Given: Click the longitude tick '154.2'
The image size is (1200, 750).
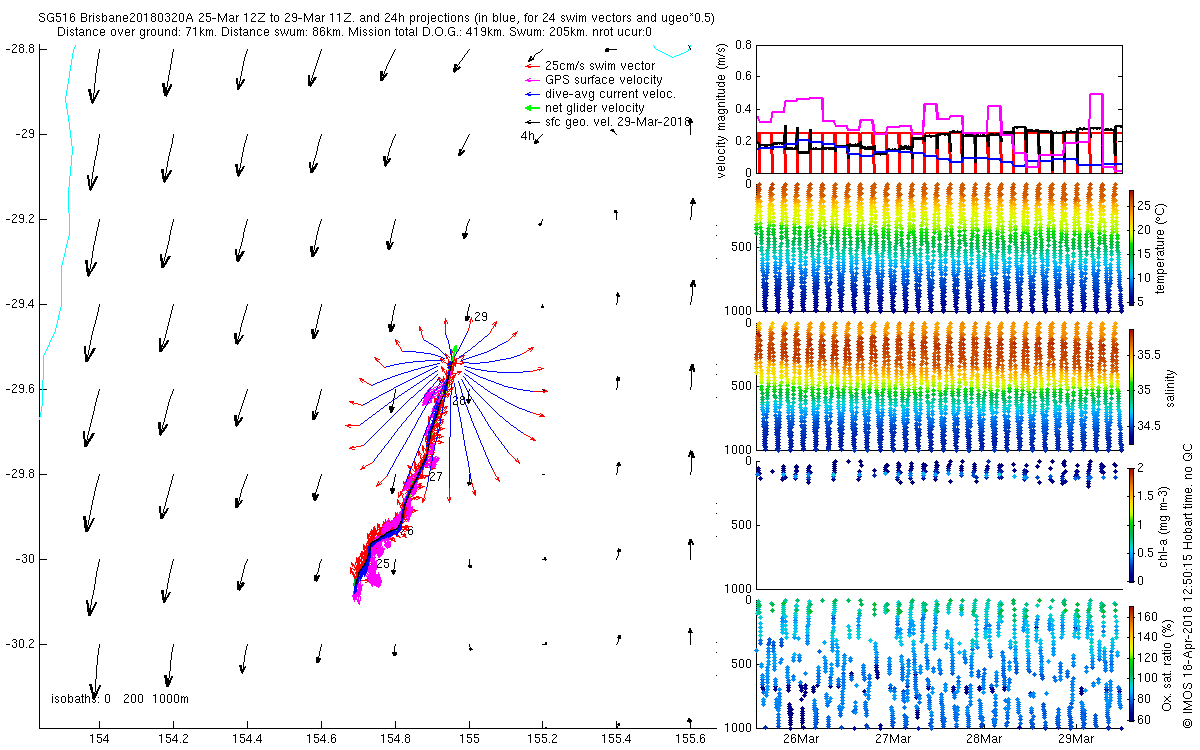Looking at the screenshot, I should click(173, 738).
